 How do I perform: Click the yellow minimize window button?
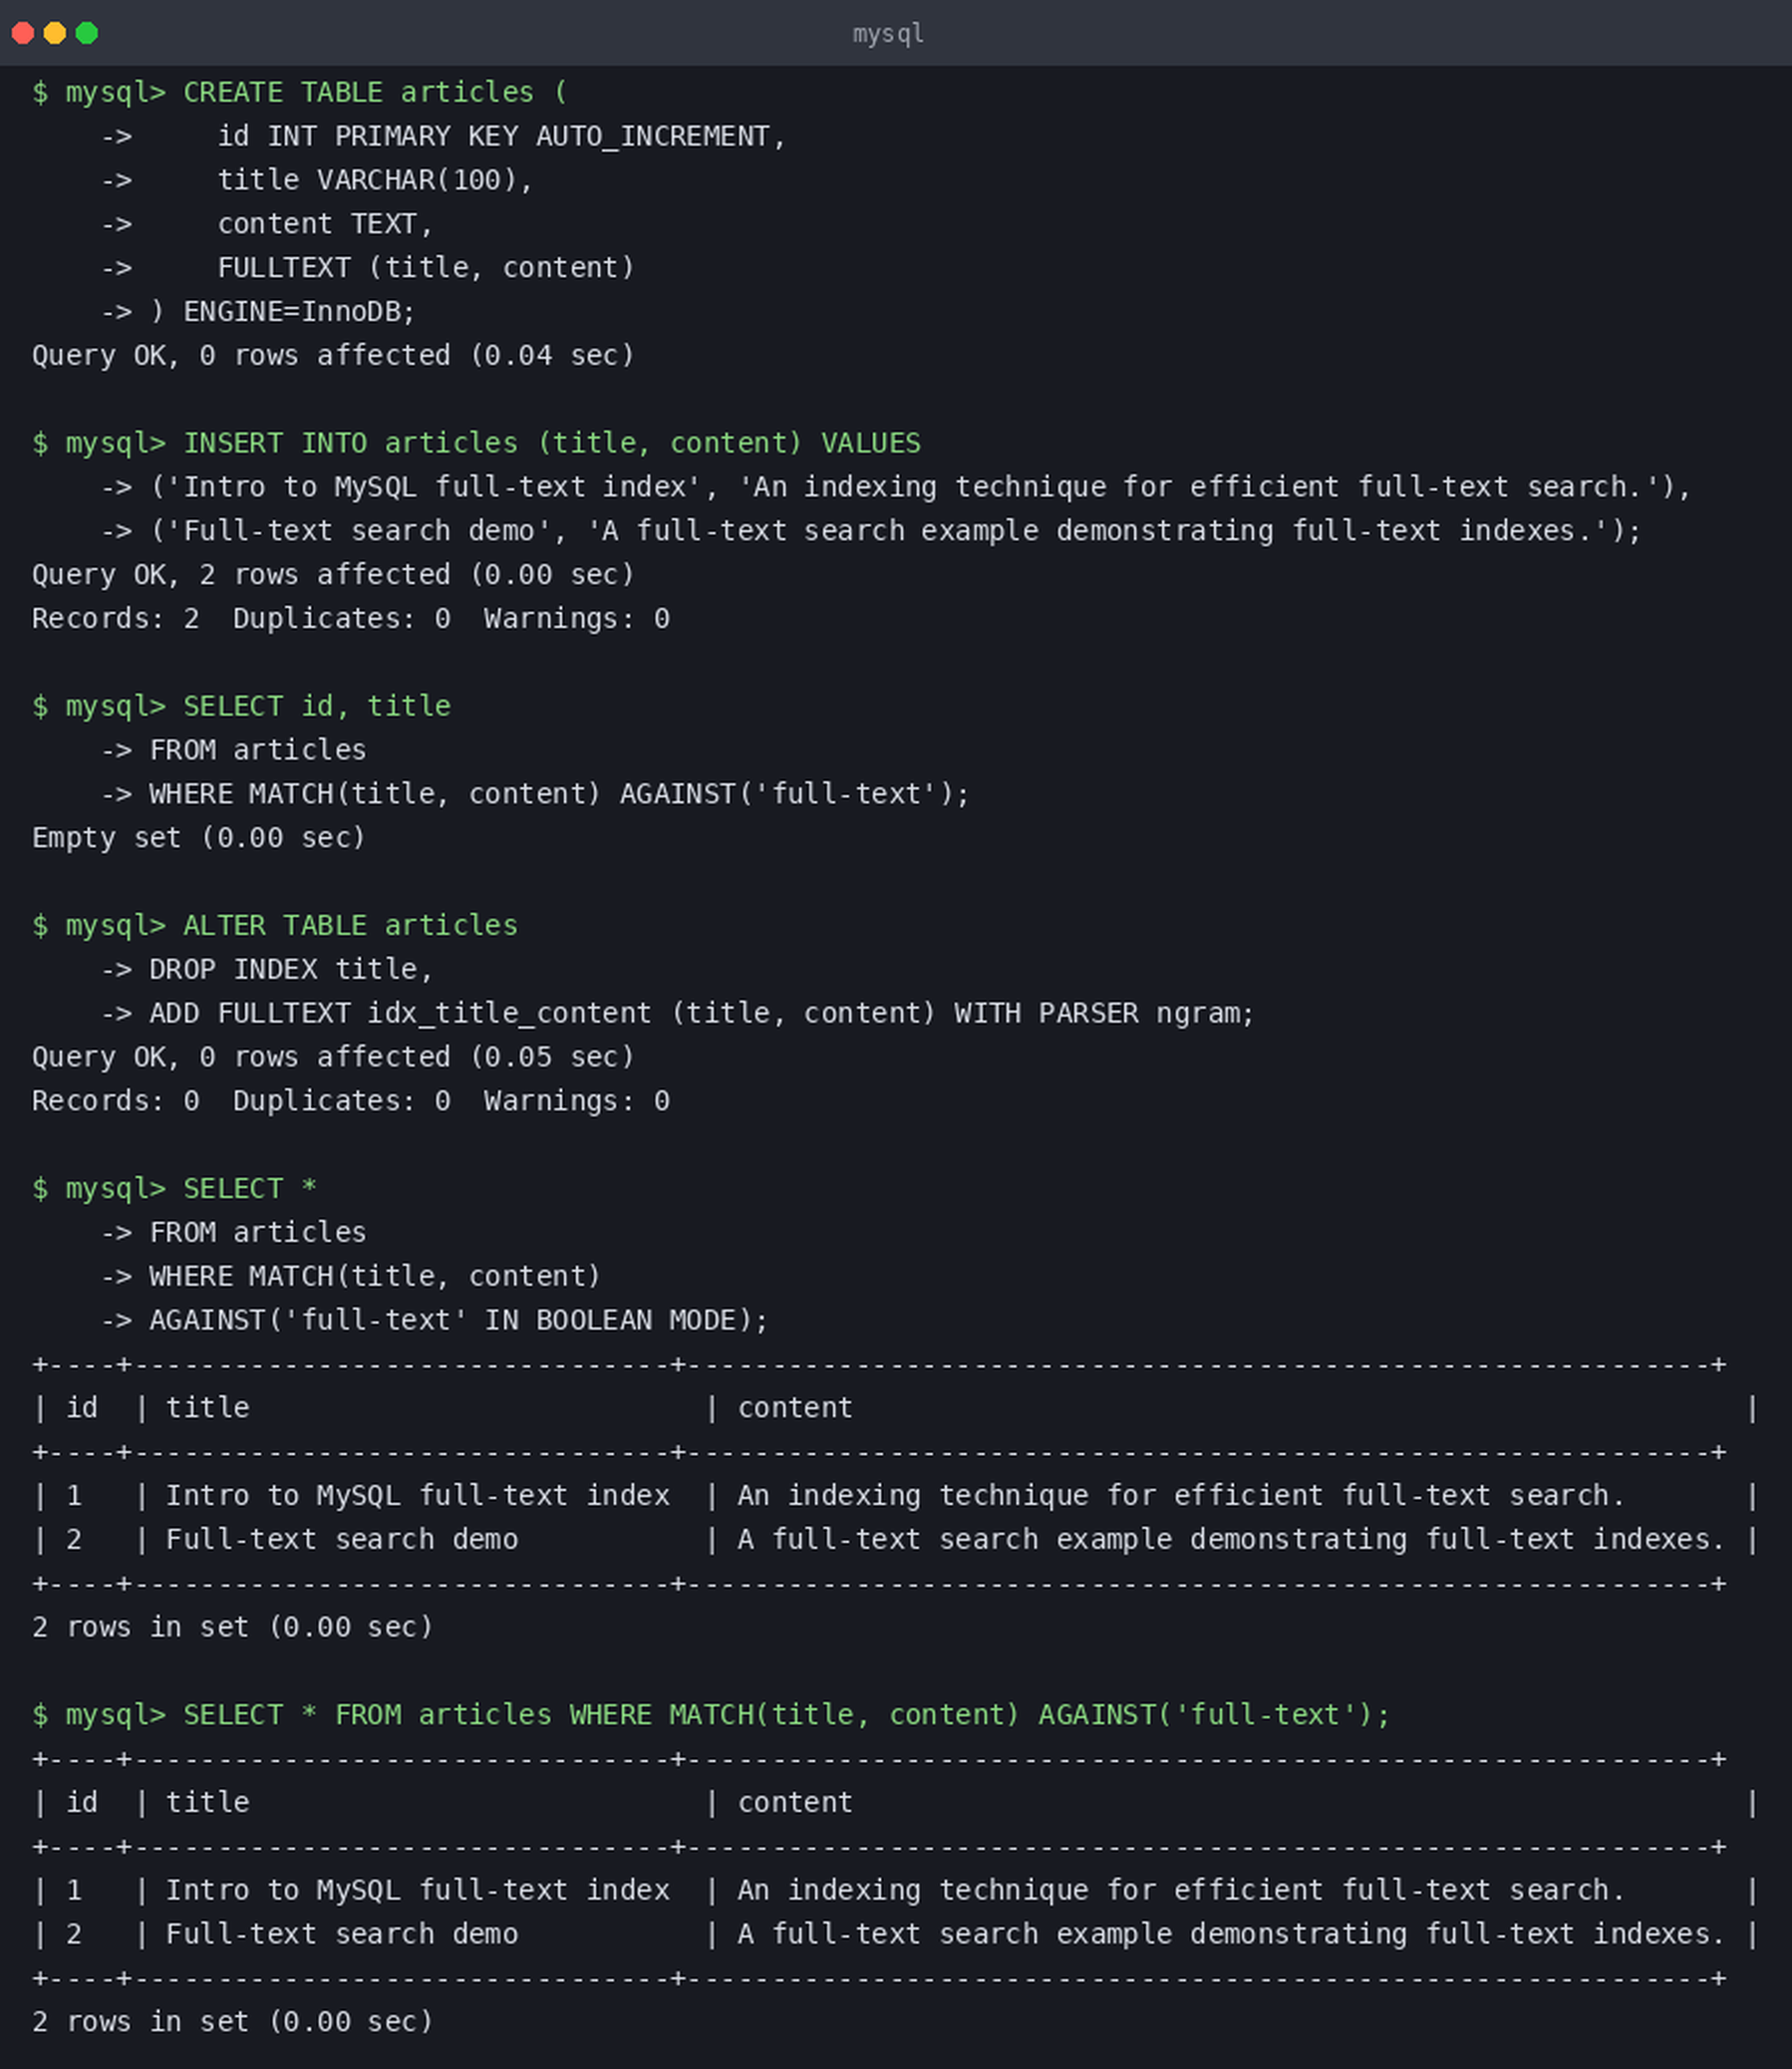coord(55,33)
